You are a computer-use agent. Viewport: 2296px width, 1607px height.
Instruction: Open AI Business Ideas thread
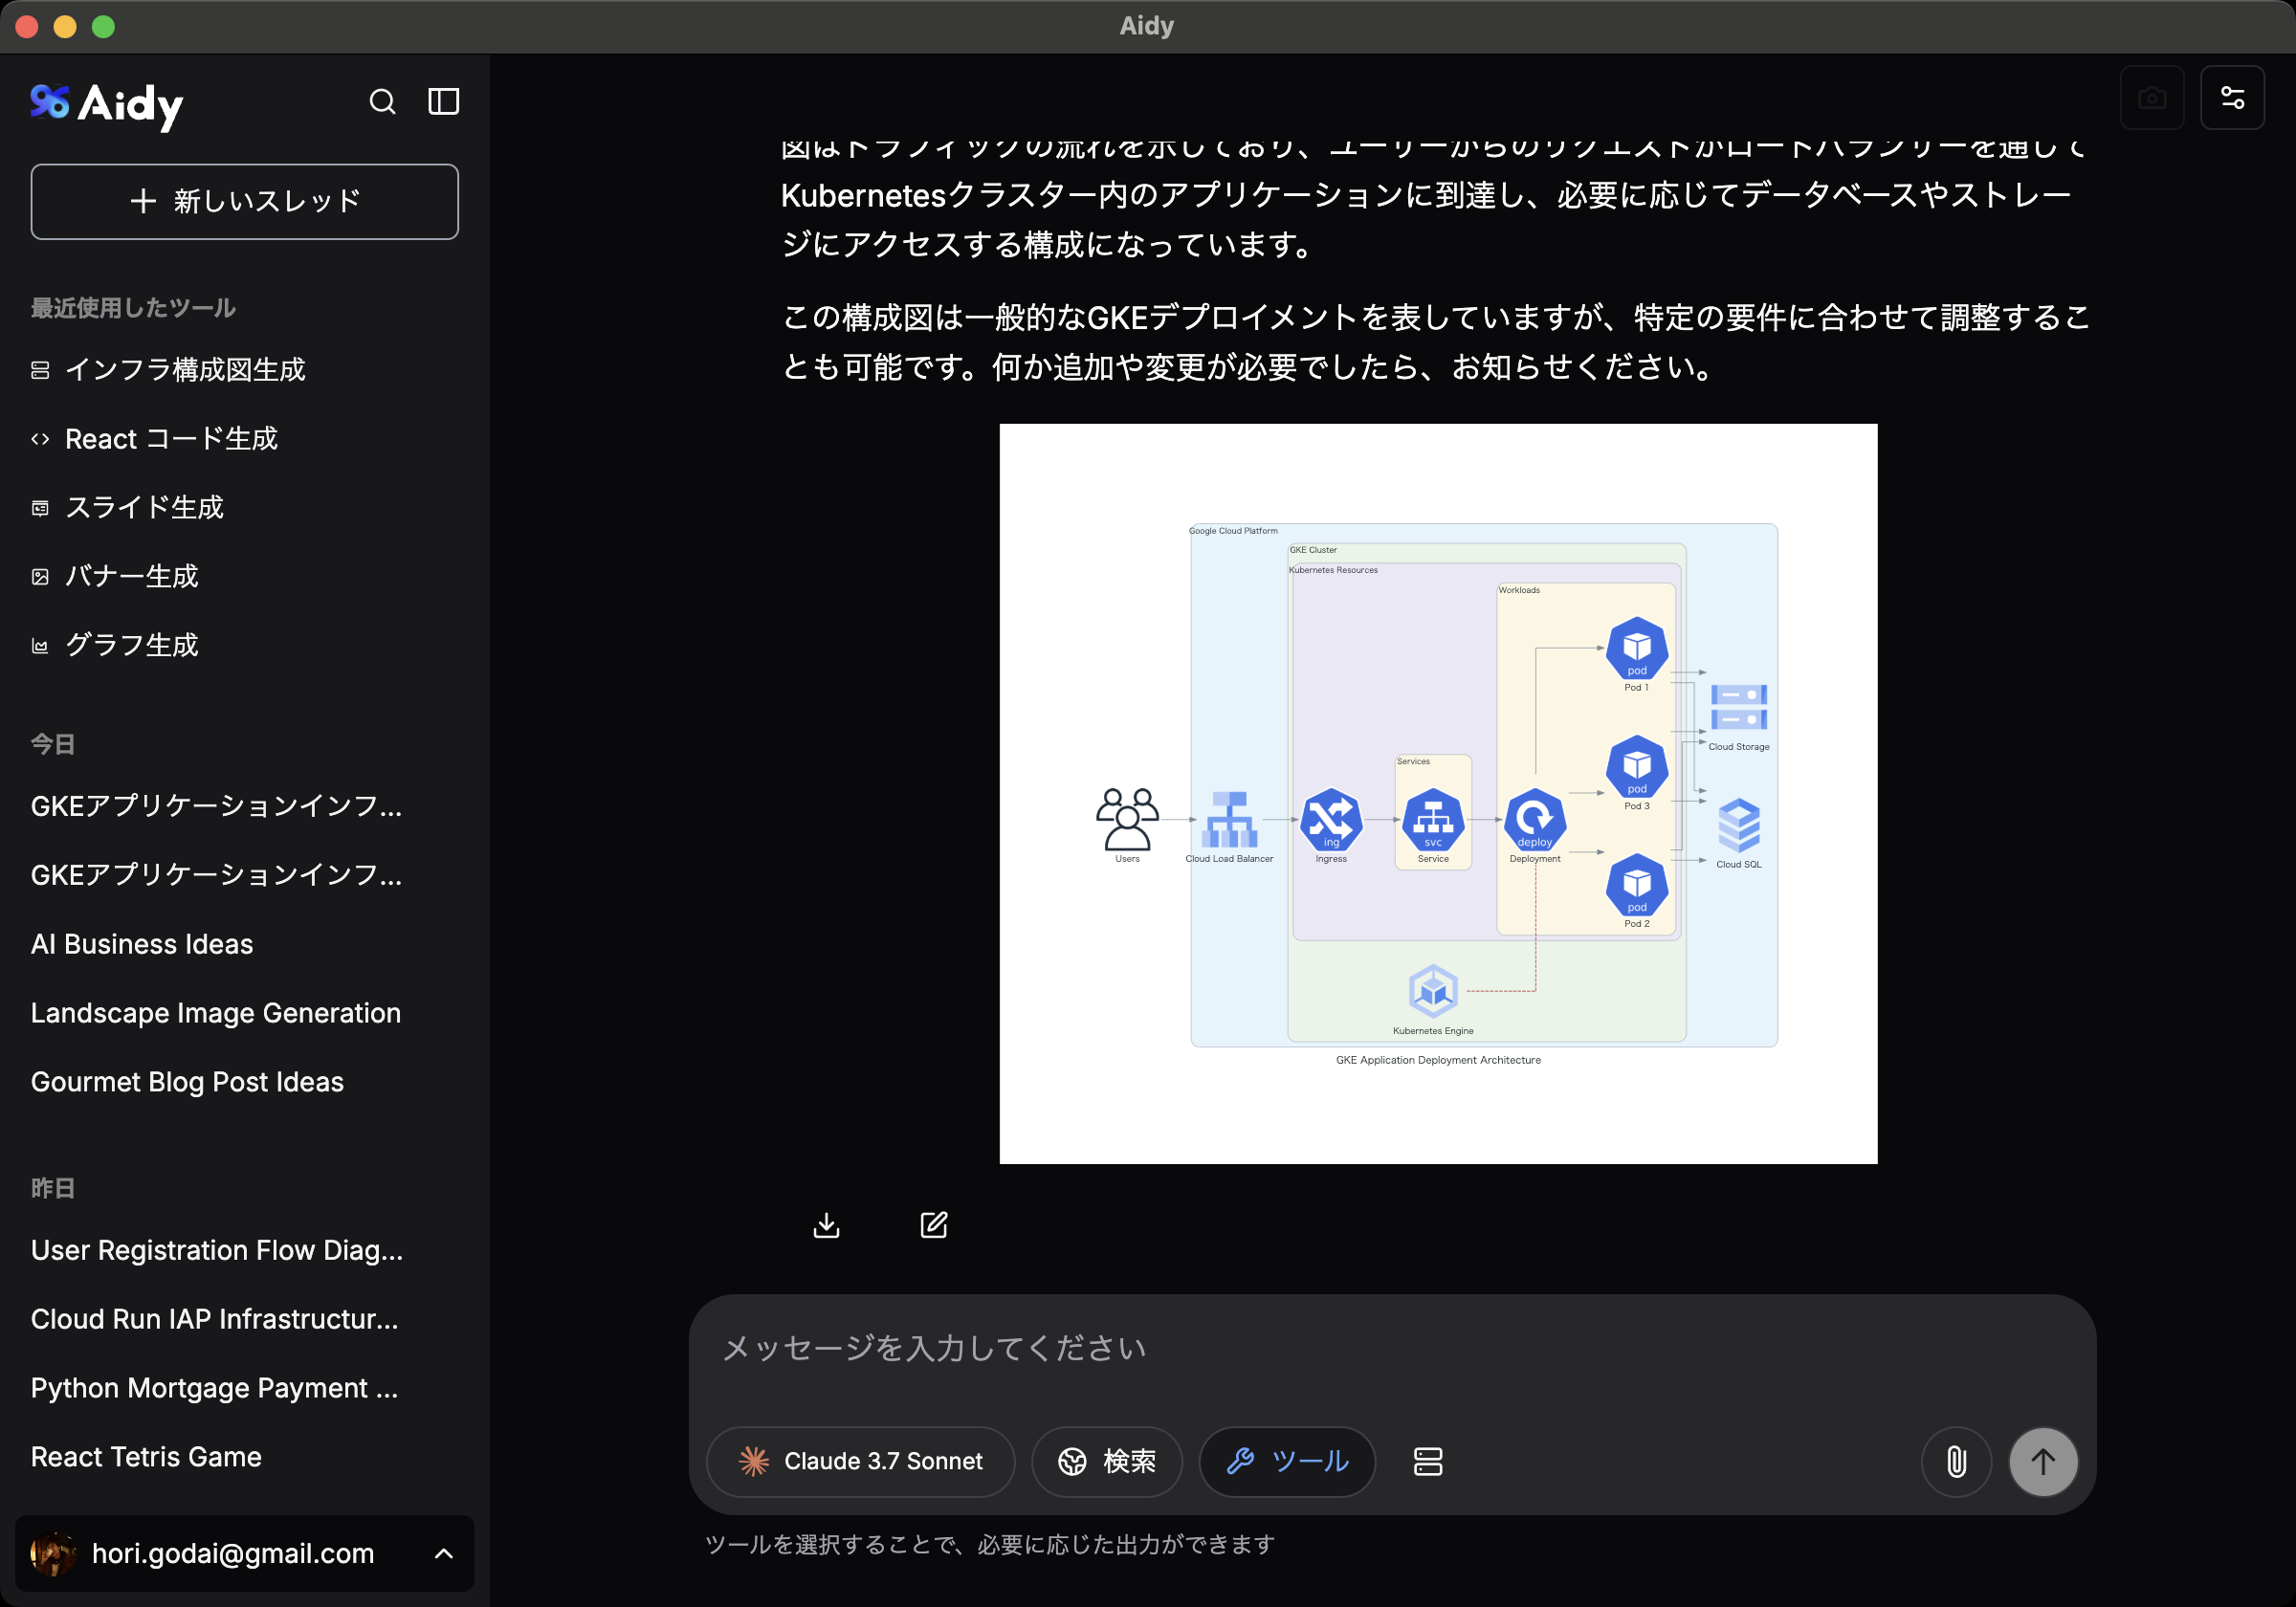(142, 945)
